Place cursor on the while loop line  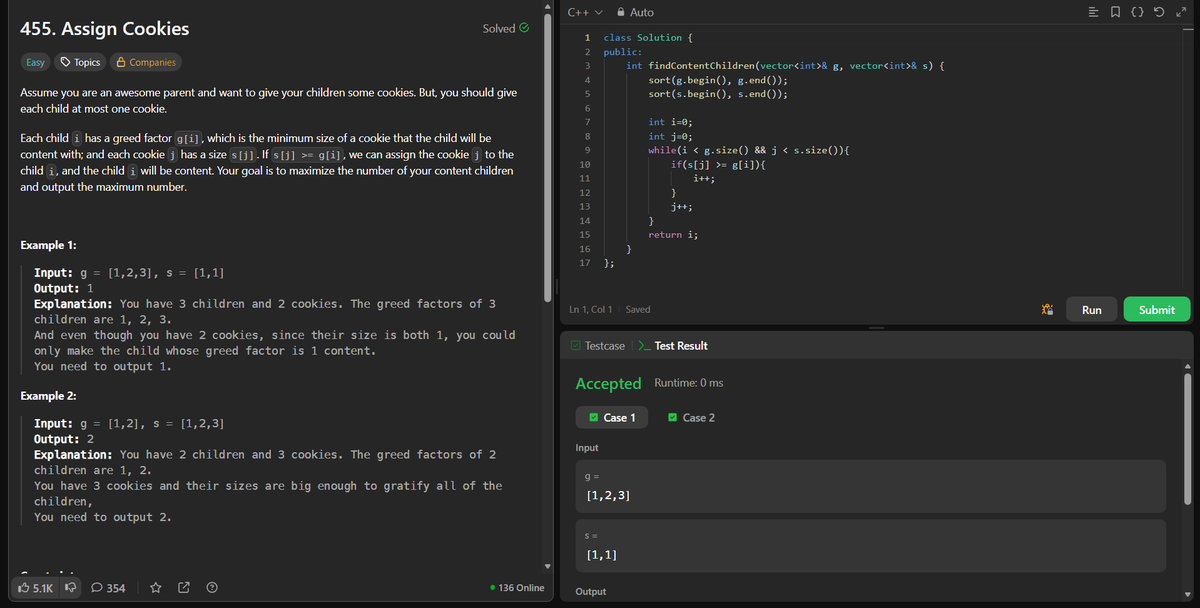pyautogui.click(x=749, y=150)
